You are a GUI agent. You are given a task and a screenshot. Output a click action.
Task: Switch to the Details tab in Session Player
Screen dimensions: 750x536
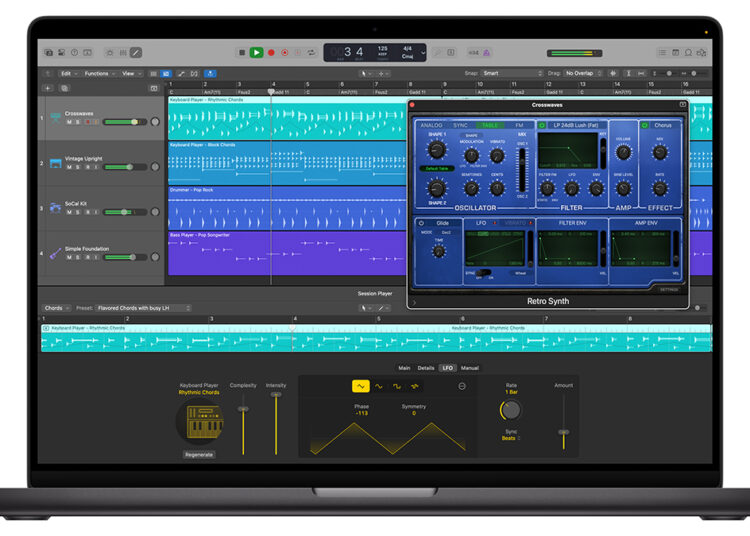(x=426, y=368)
